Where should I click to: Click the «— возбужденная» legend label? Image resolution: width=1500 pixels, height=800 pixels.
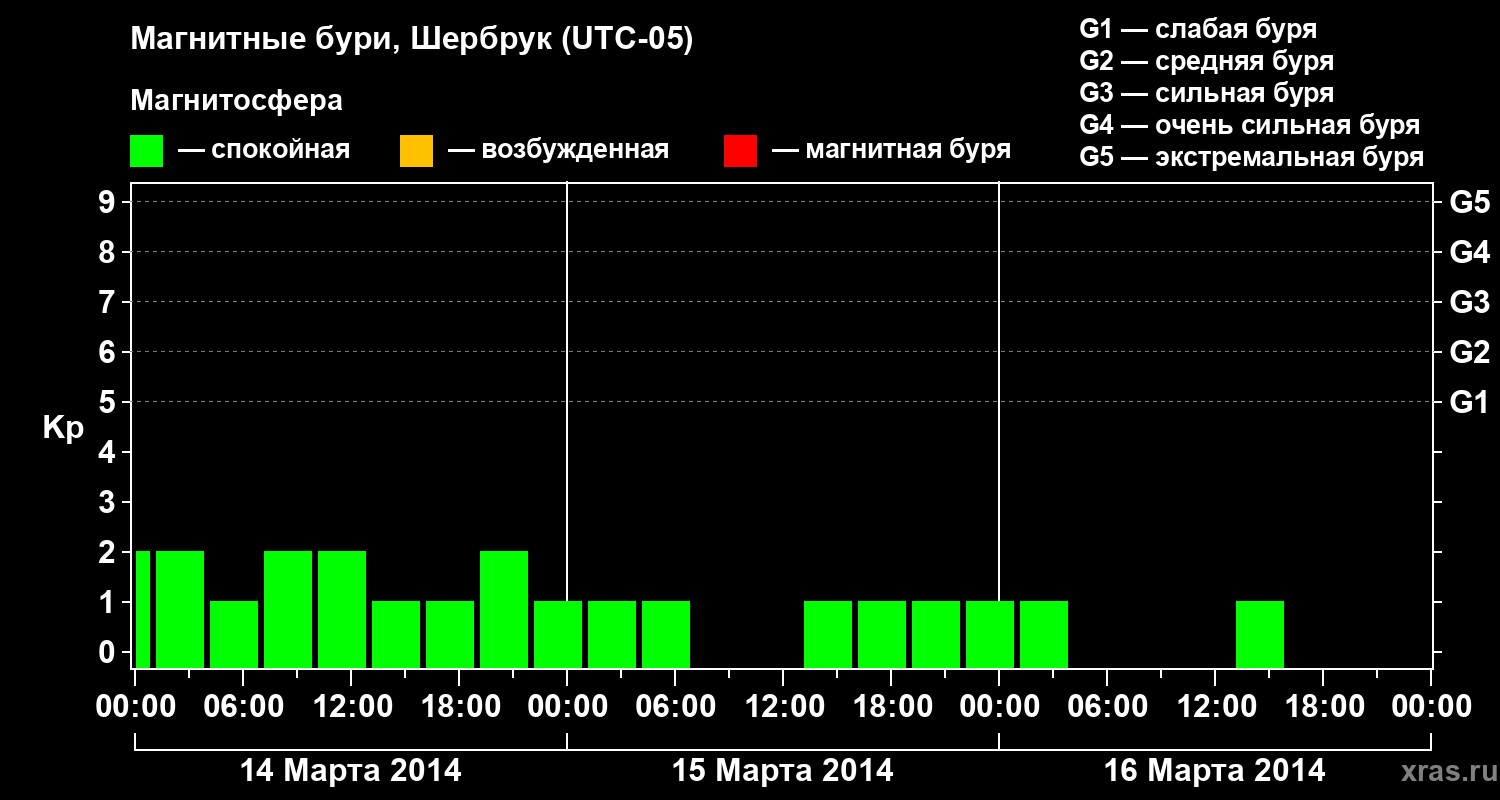tap(559, 151)
